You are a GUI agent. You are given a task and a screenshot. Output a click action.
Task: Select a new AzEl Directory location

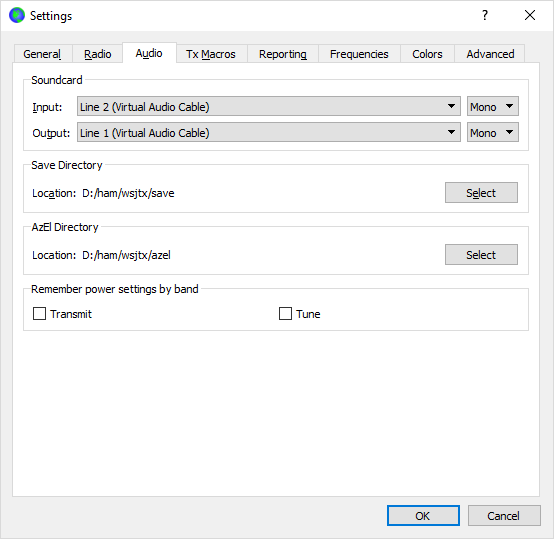[481, 254]
